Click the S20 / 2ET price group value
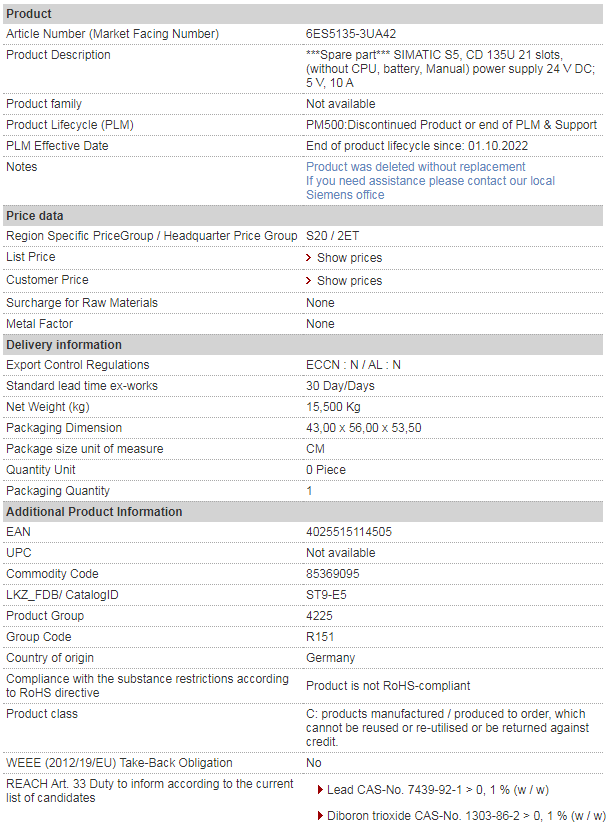The height and width of the screenshot is (831, 614). [x=333, y=236]
